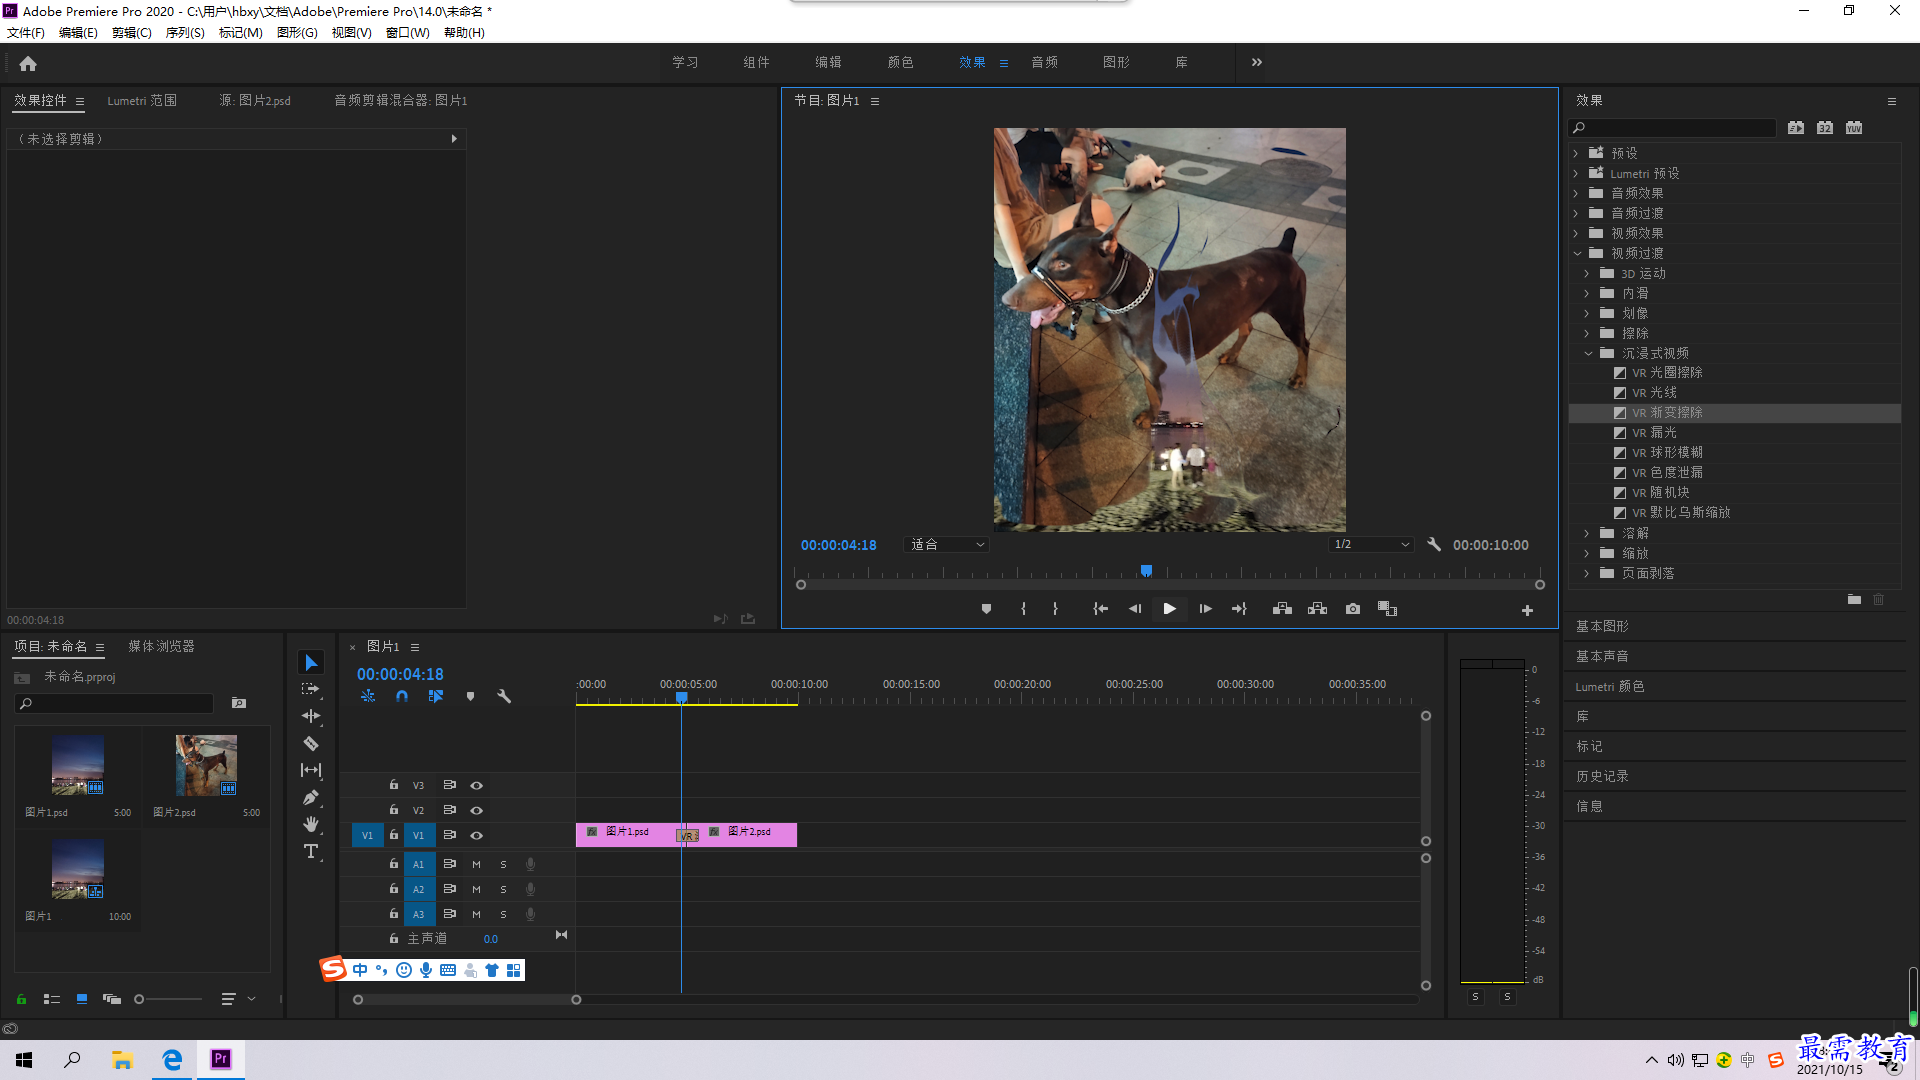
Task: Open the 1/2 playback resolution dropdown
Action: pos(1371,545)
